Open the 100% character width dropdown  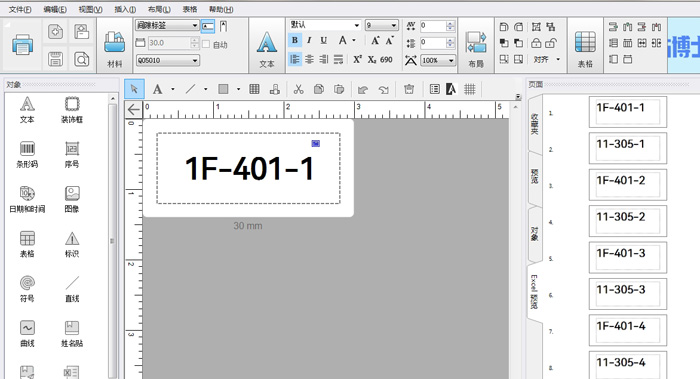pos(438,60)
